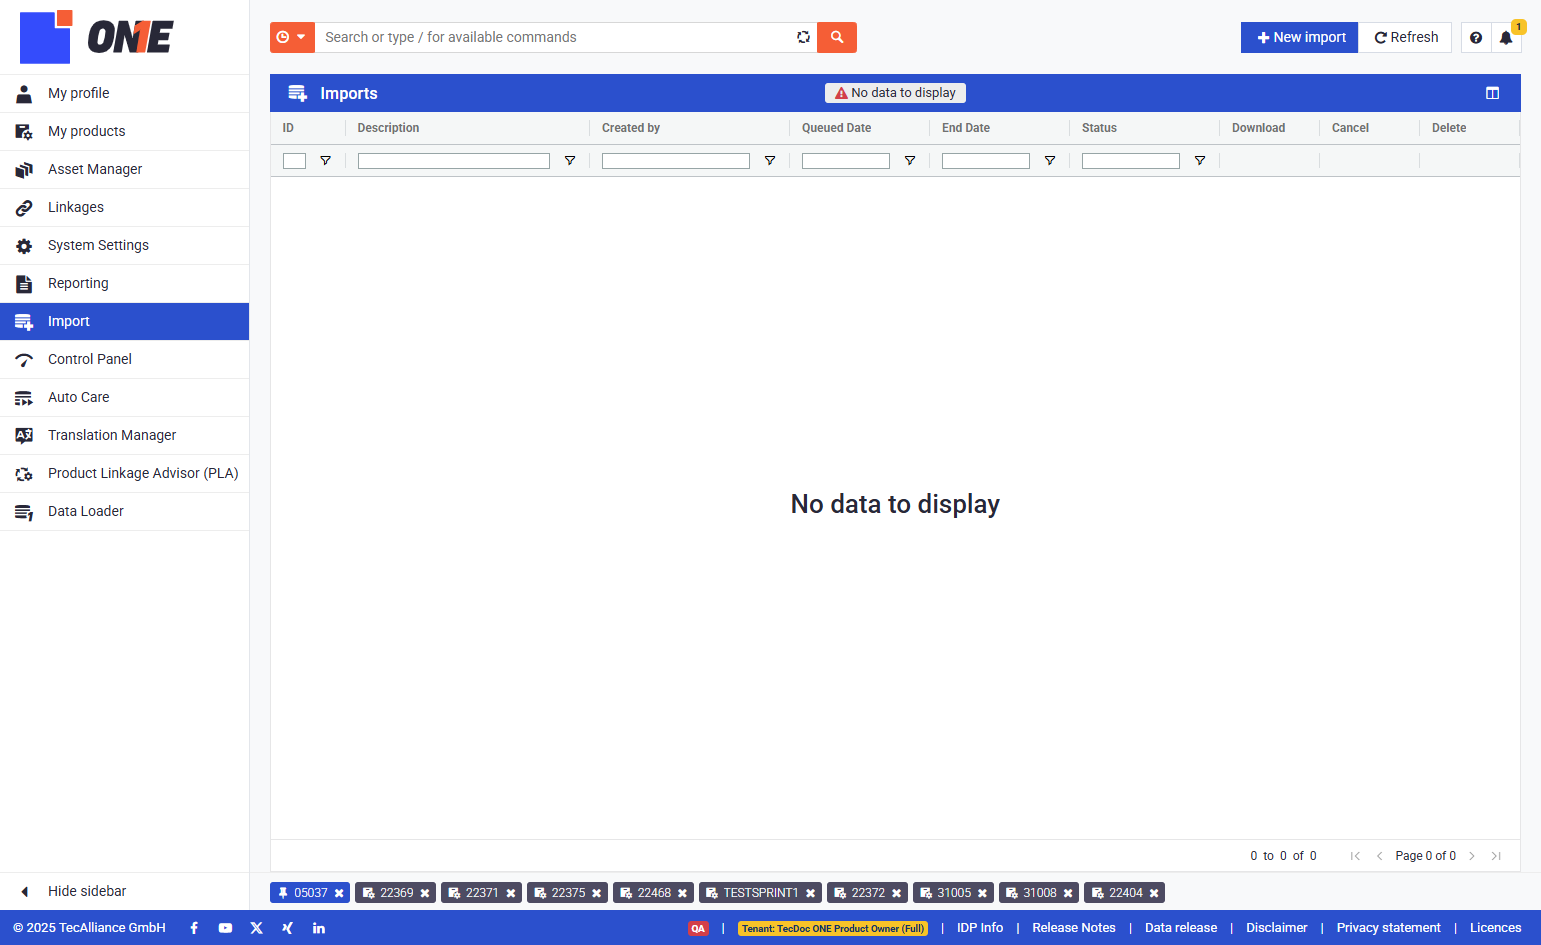The image size is (1541, 945).
Task: Toggle column chooser icon in Imports header
Action: coord(1492,93)
